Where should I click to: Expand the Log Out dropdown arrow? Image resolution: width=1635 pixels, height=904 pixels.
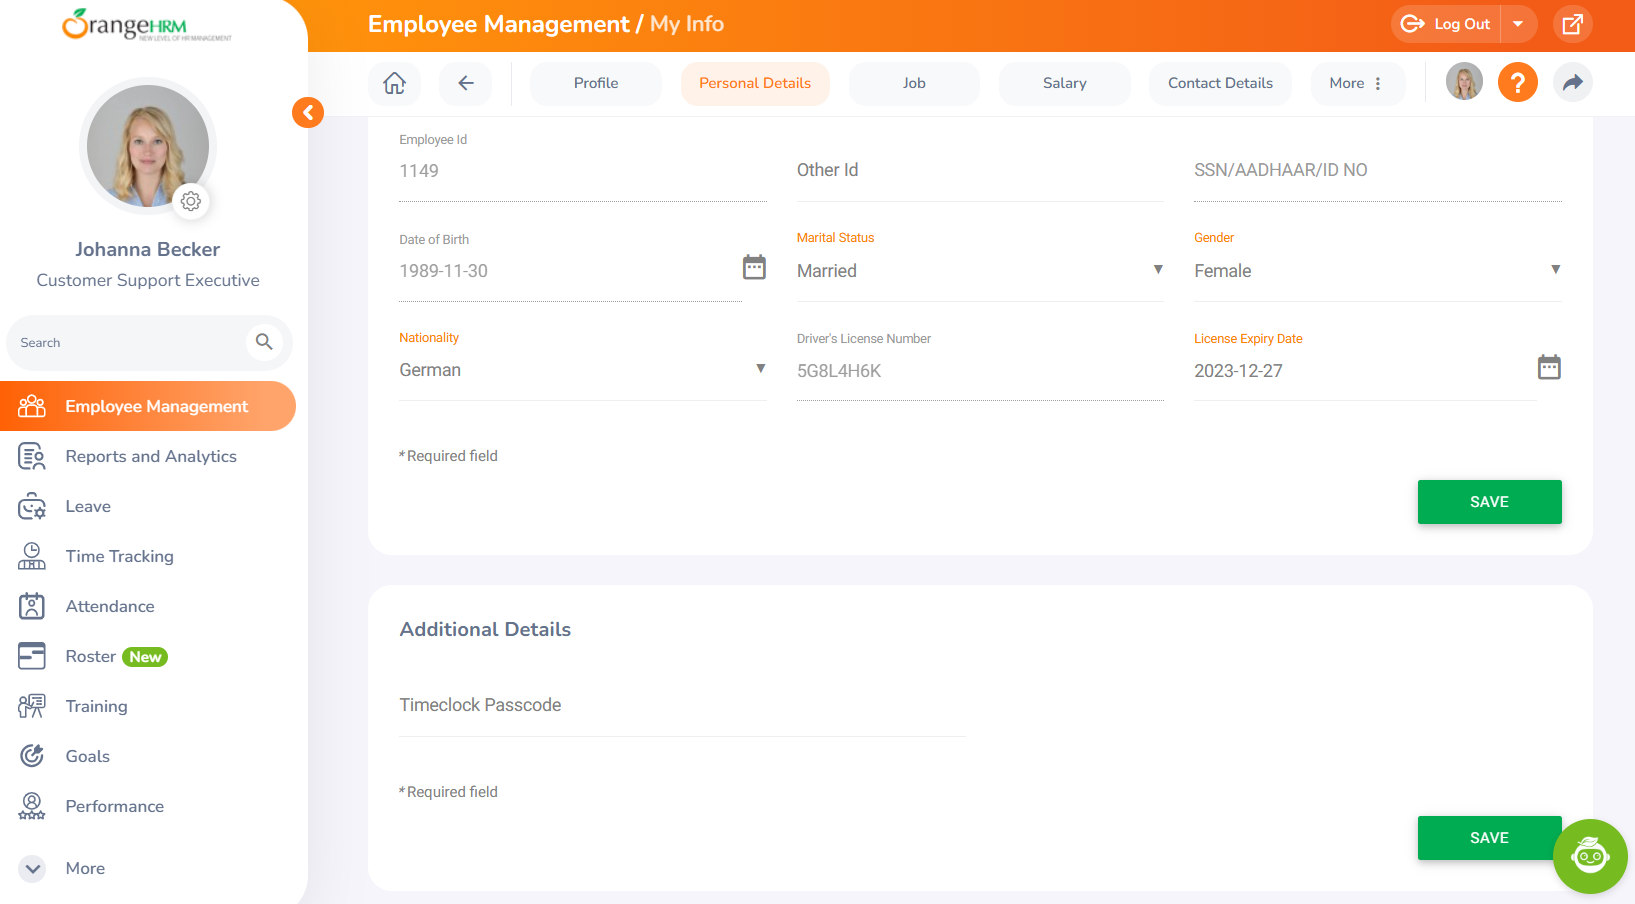click(1518, 24)
